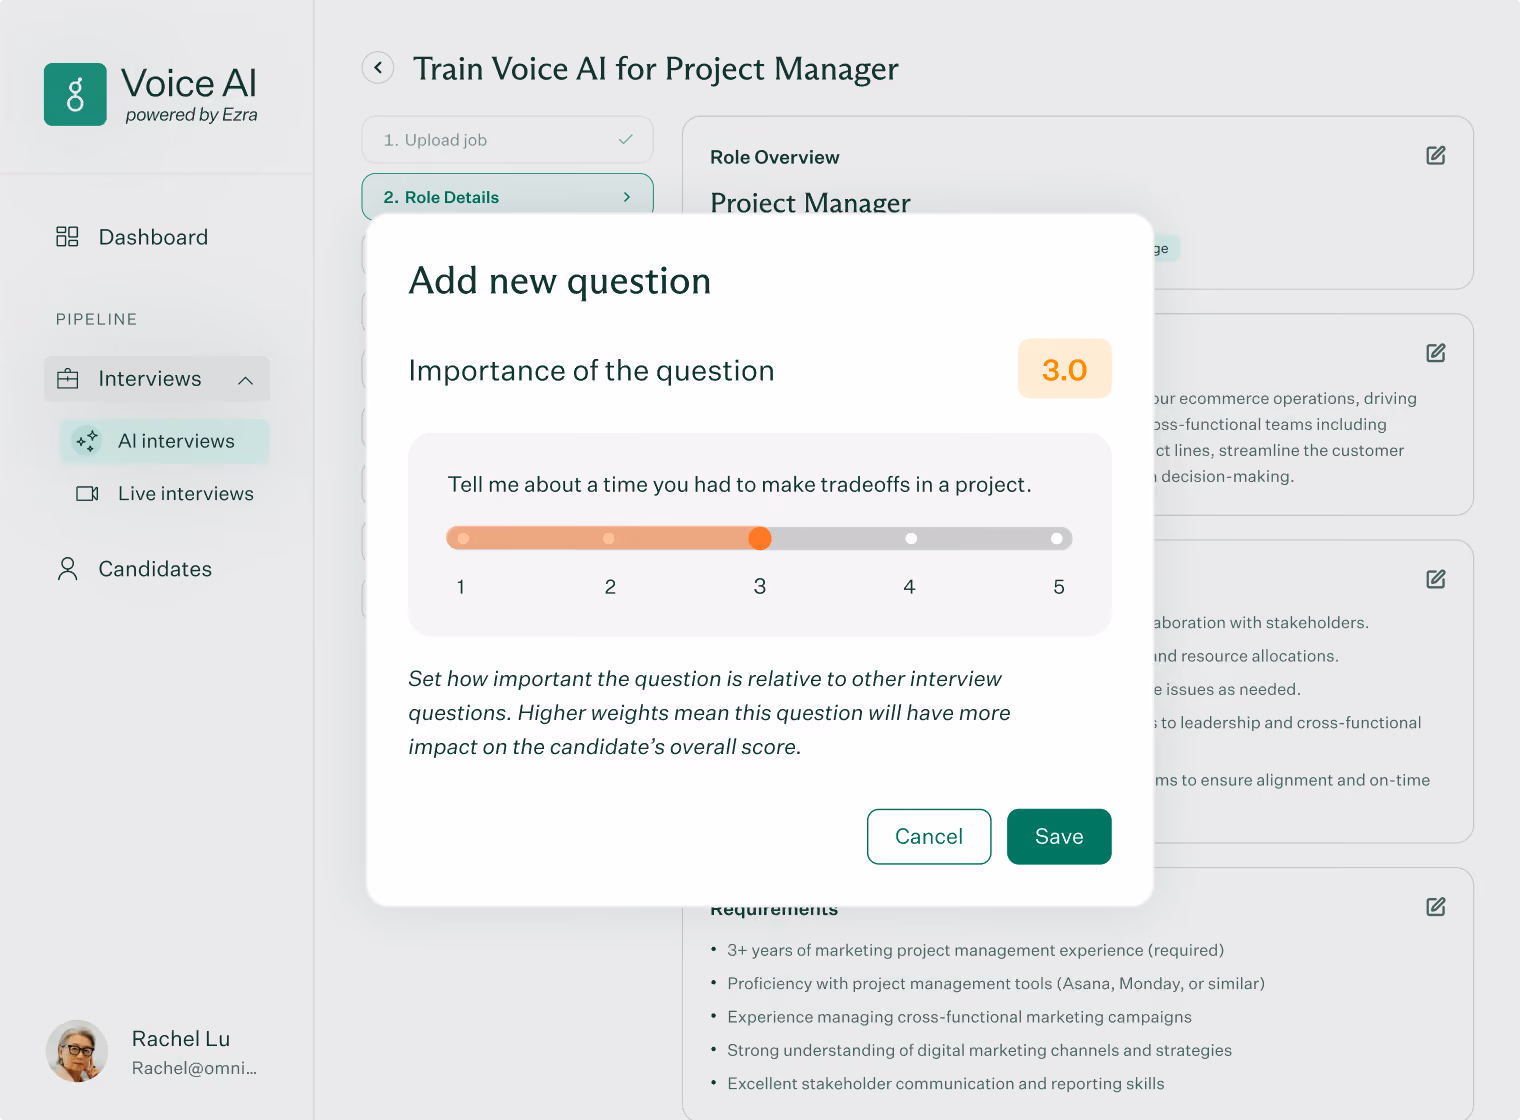1520x1120 pixels.
Task: Click the 'Add new question' dialog title
Action: tap(560, 281)
